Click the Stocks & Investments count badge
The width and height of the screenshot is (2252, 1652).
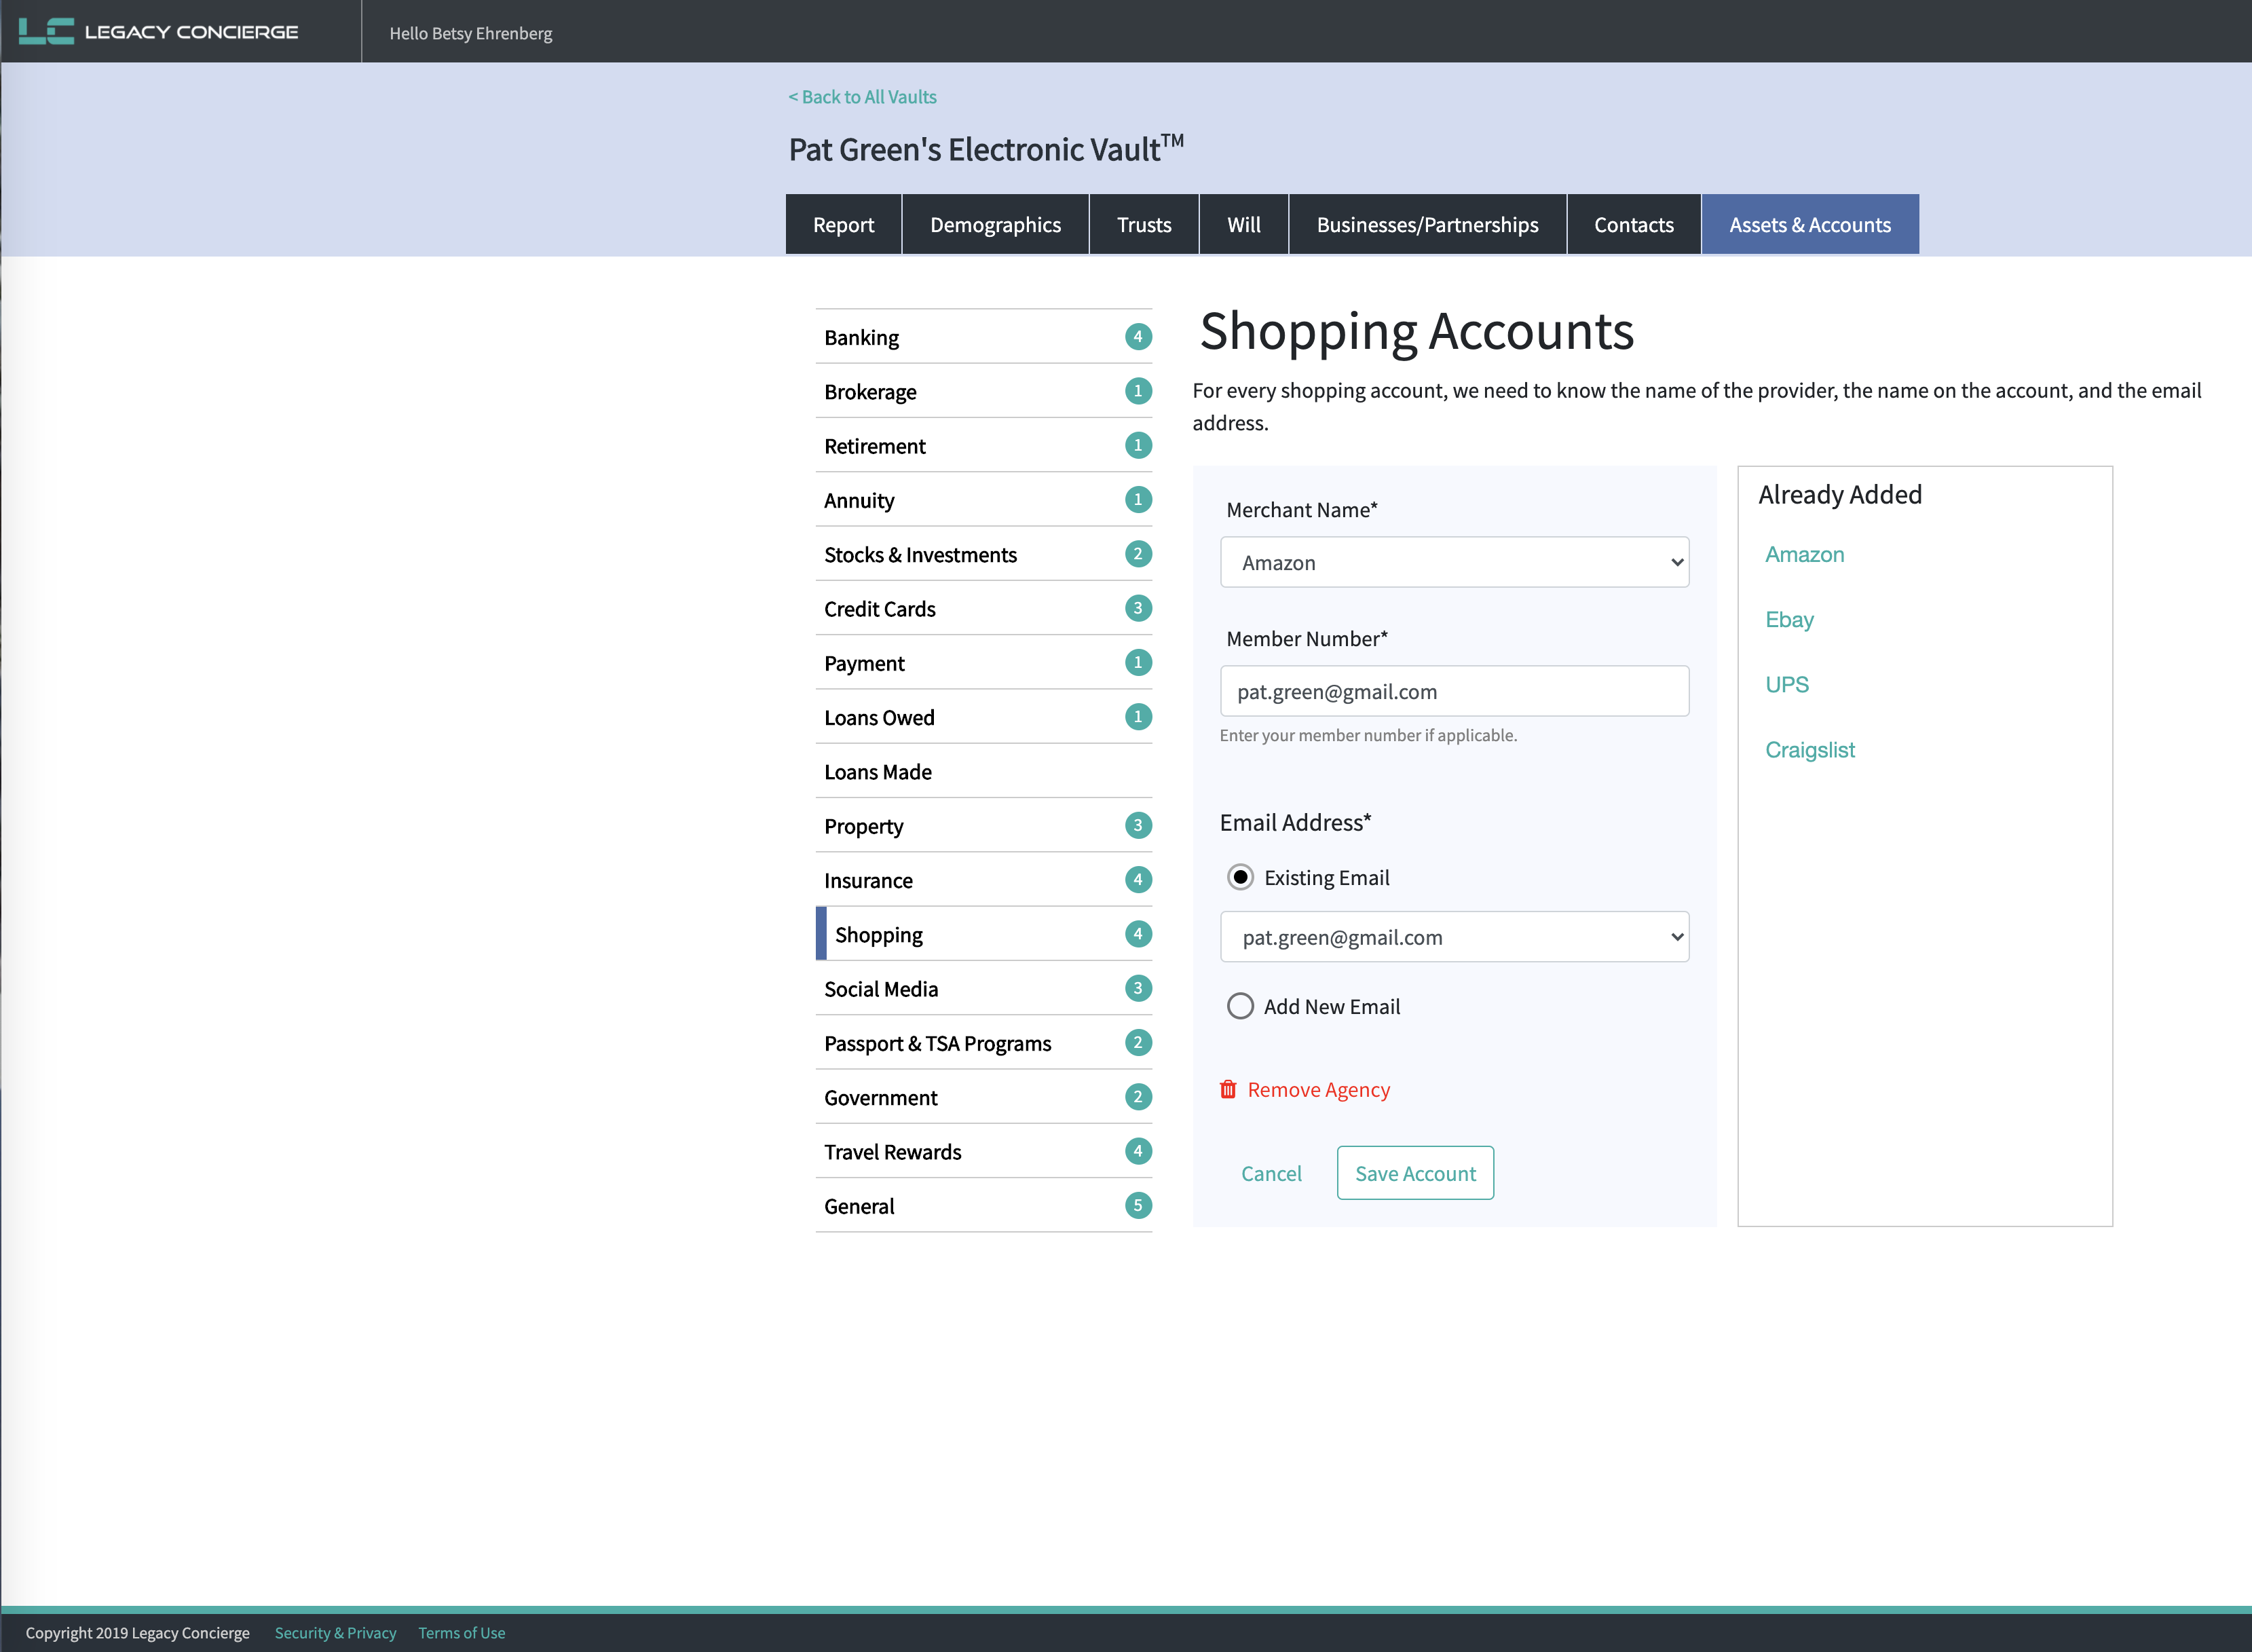[1137, 554]
